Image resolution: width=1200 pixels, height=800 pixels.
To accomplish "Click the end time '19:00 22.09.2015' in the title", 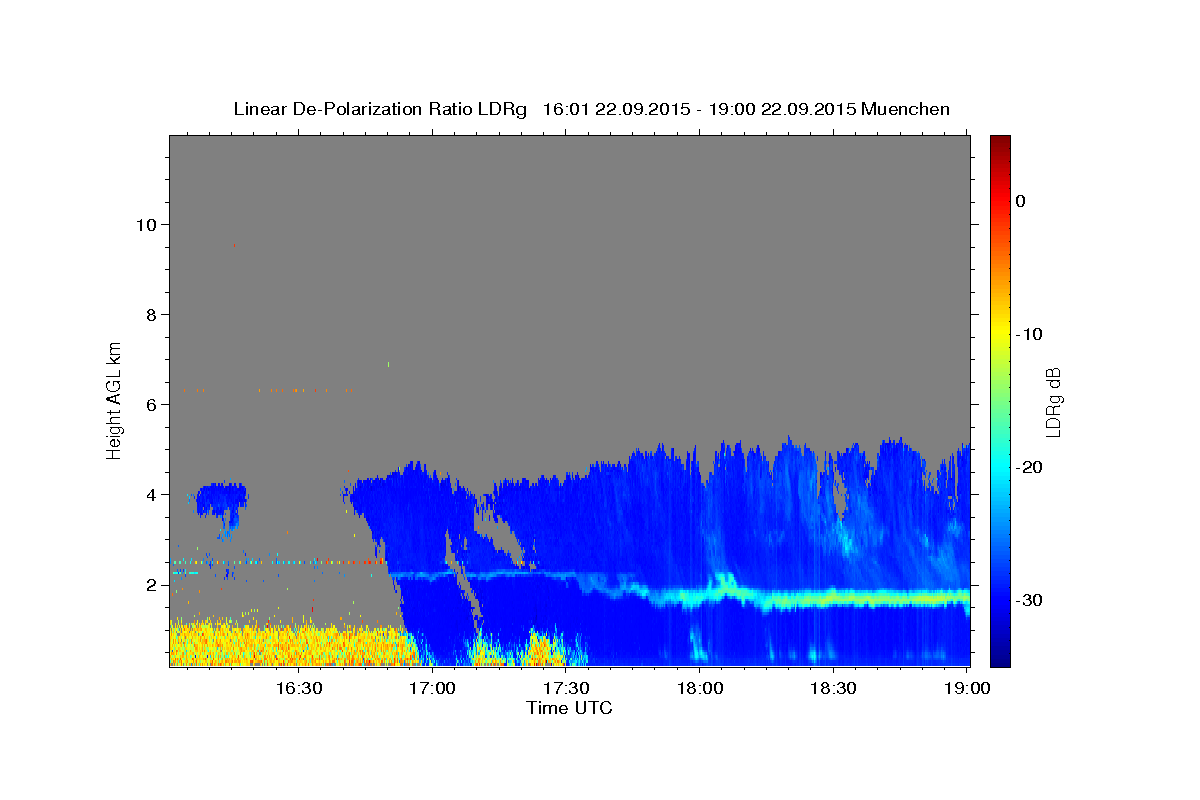I will coord(781,109).
